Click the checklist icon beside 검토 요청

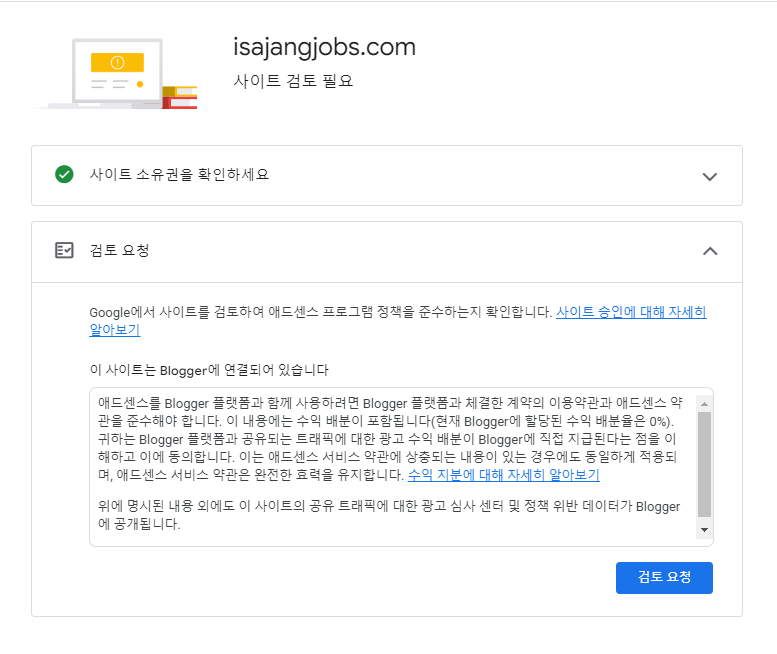(64, 250)
